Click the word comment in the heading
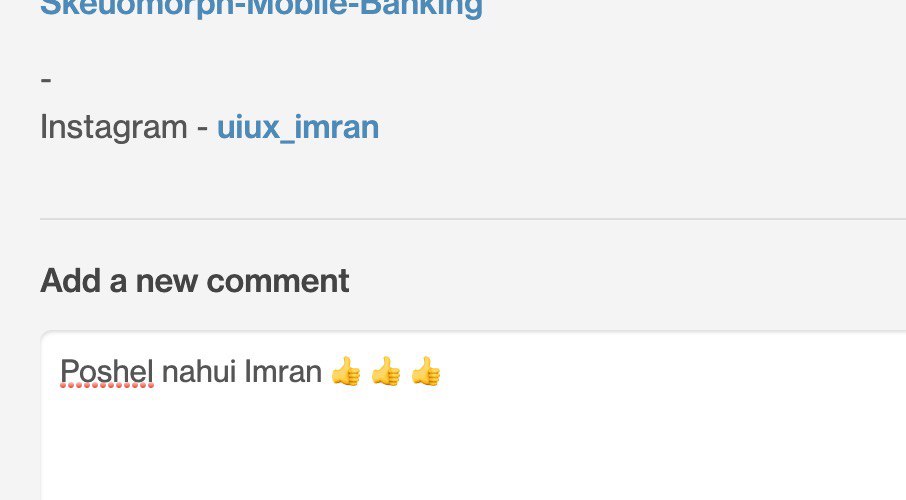The image size is (906, 500). point(278,281)
